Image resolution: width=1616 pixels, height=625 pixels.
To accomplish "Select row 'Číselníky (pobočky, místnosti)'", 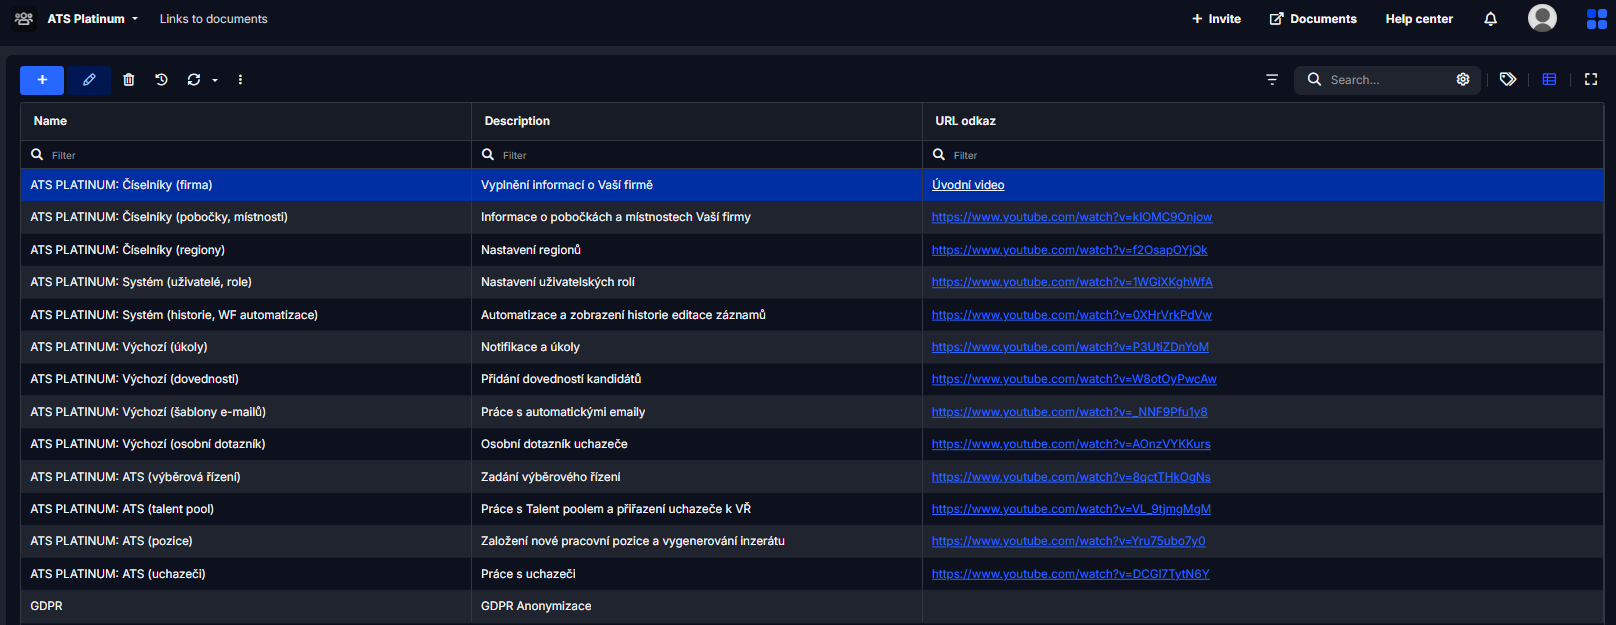I will pyautogui.click(x=812, y=217).
